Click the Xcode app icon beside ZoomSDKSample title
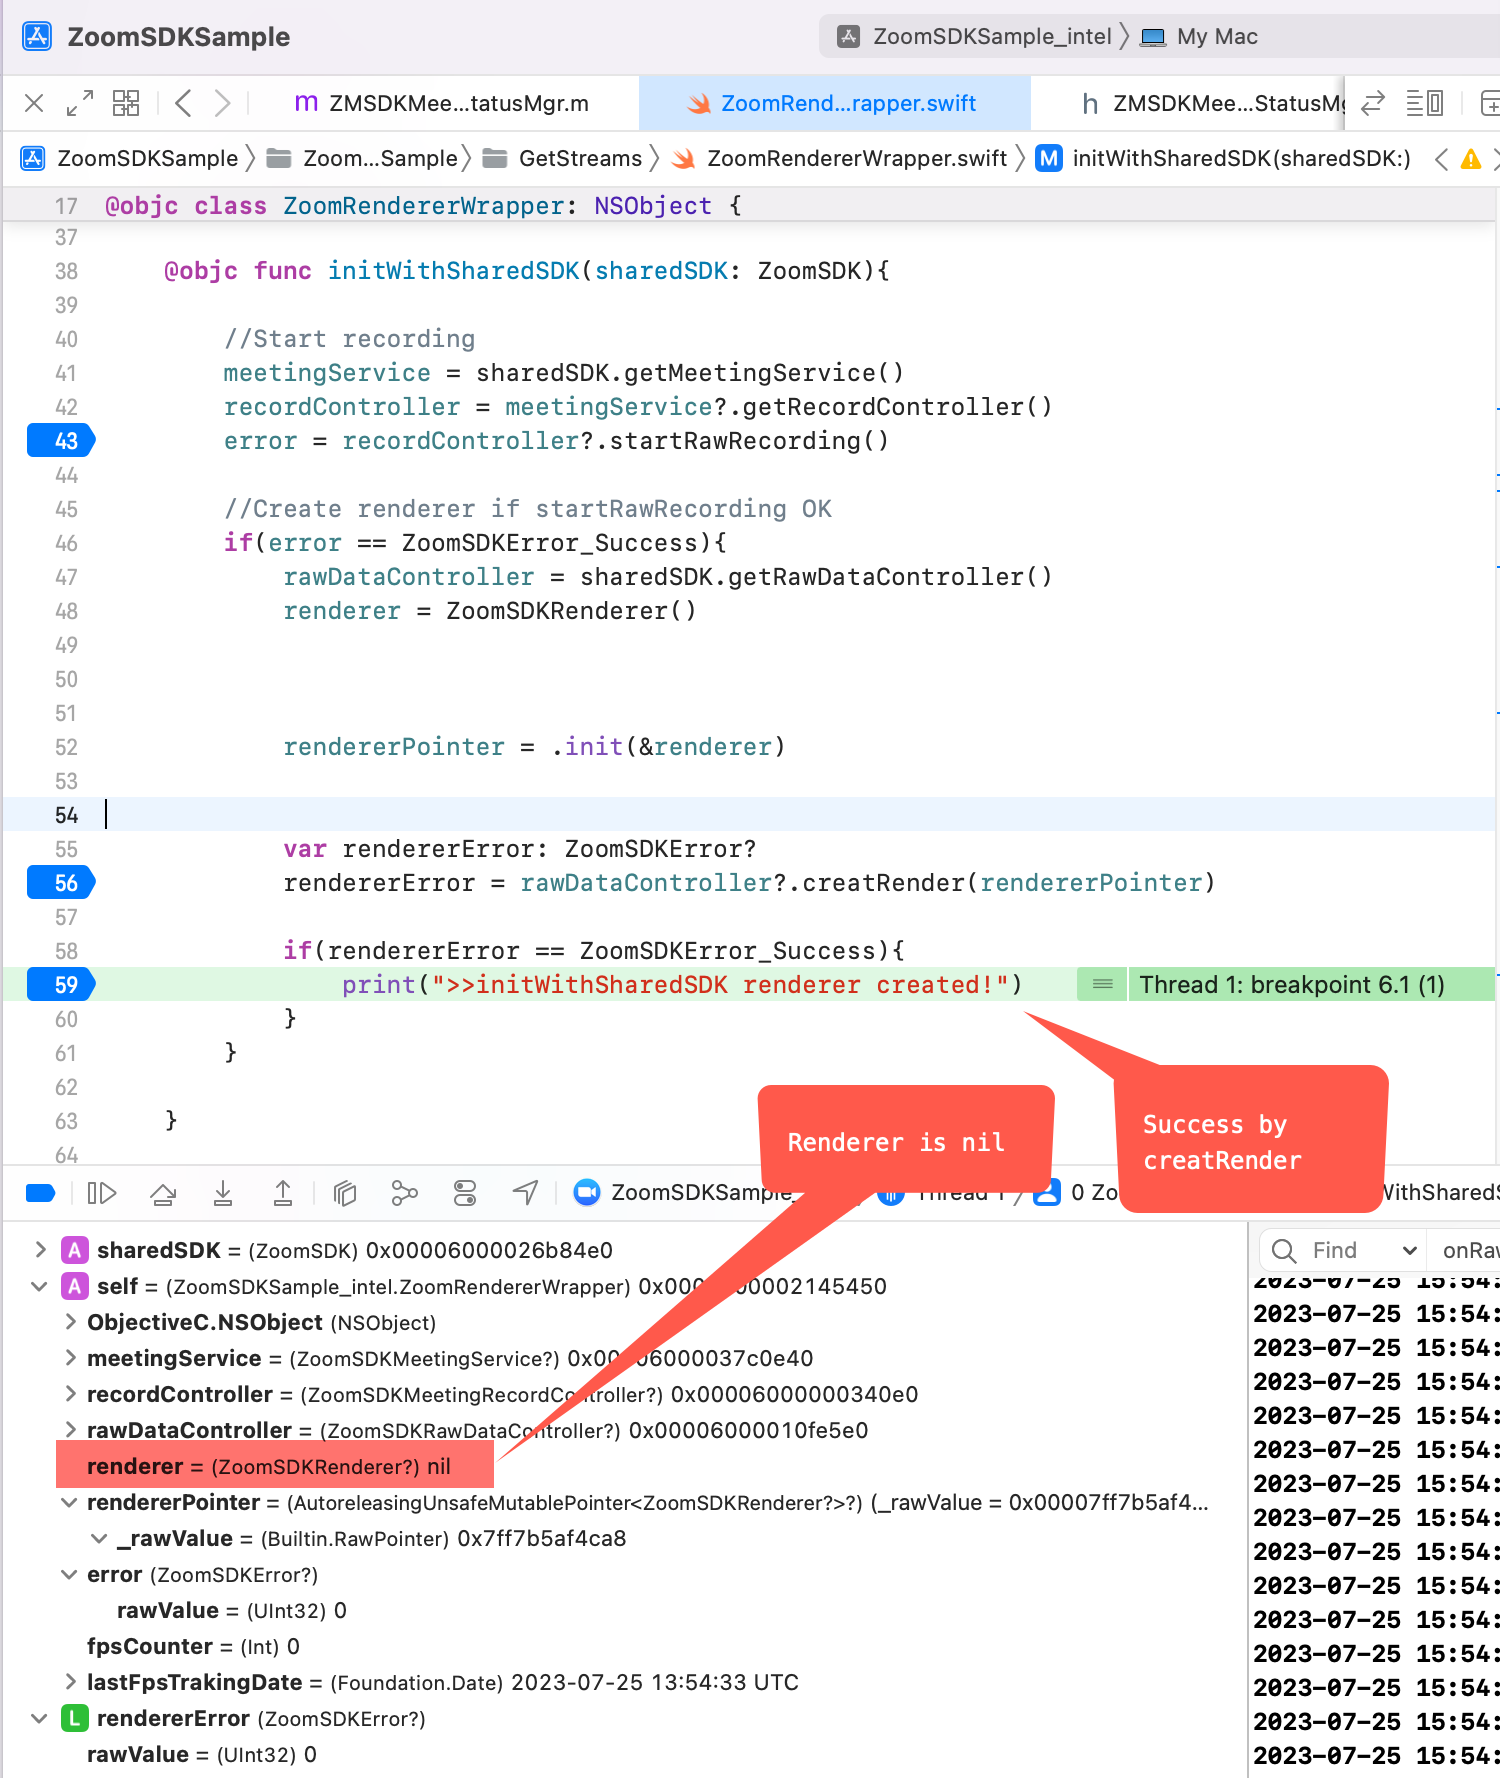 (x=37, y=36)
